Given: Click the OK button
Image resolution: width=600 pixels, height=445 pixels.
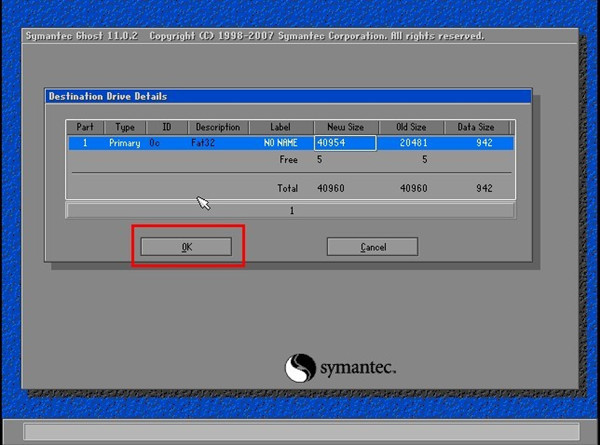Looking at the screenshot, I should tap(186, 246).
